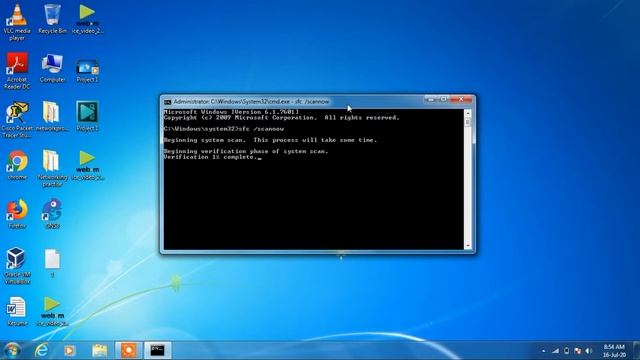
Task: Click the cmd window scrollbar thumb
Action: click(468, 122)
